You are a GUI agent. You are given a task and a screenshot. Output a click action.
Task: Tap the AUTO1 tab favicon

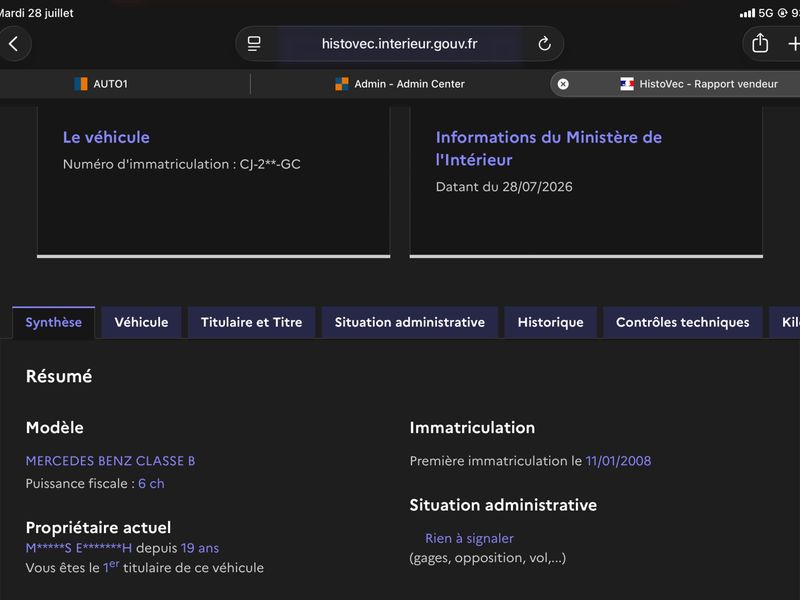pyautogui.click(x=81, y=84)
